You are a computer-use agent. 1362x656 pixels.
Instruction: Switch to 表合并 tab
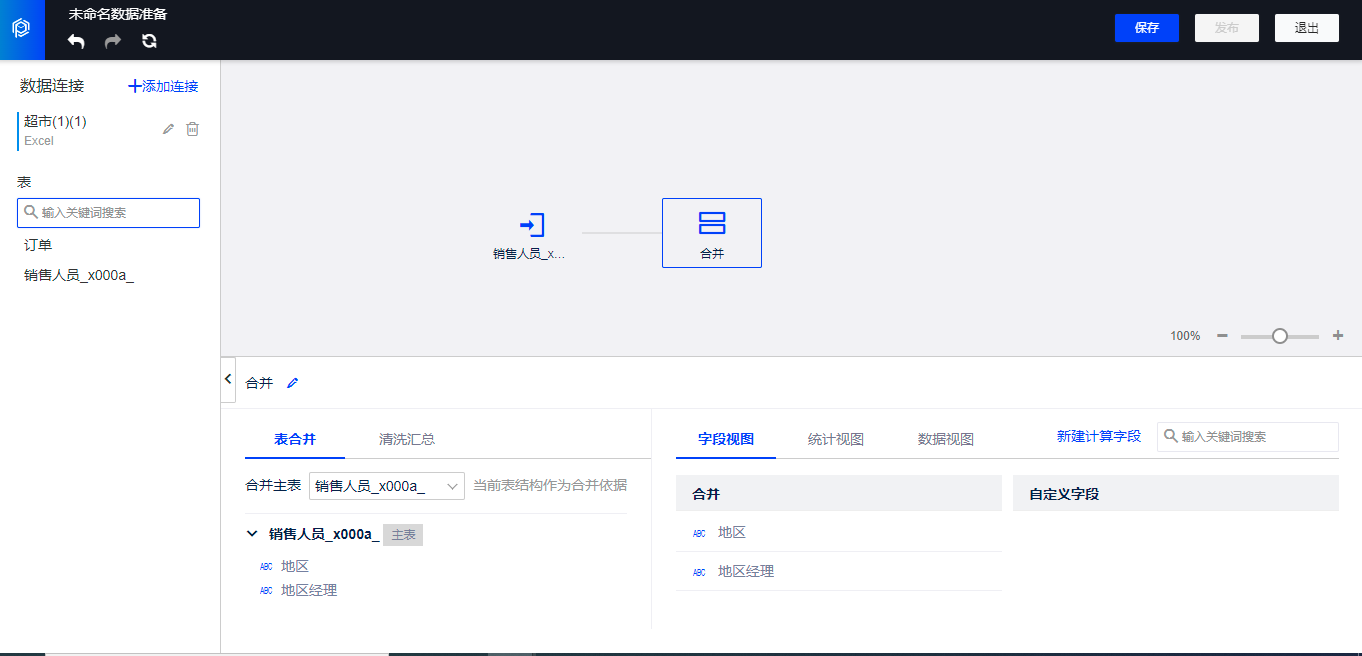pyautogui.click(x=295, y=439)
